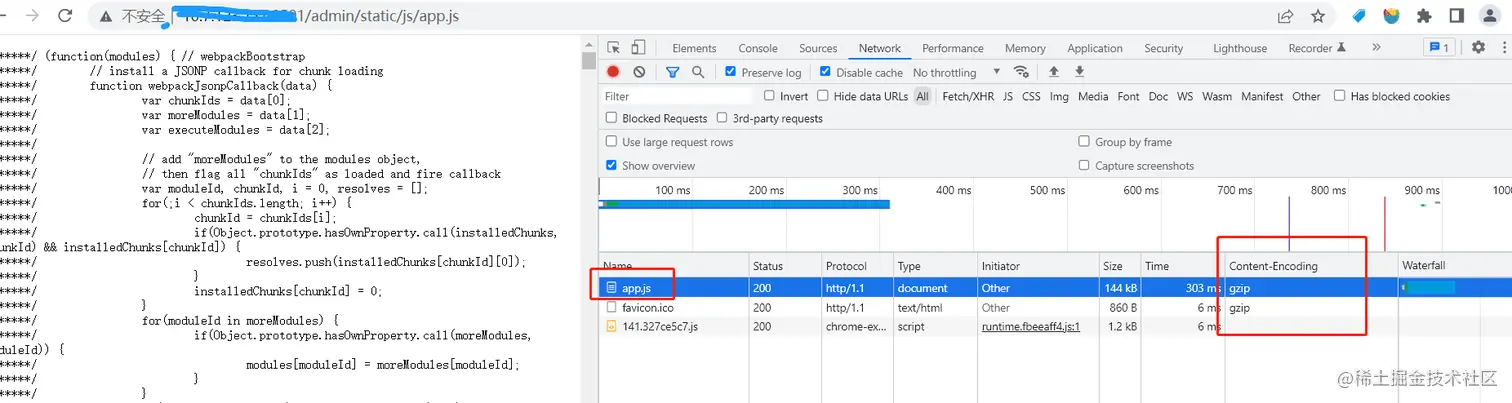Import HAR file with upload arrow

[1053, 72]
